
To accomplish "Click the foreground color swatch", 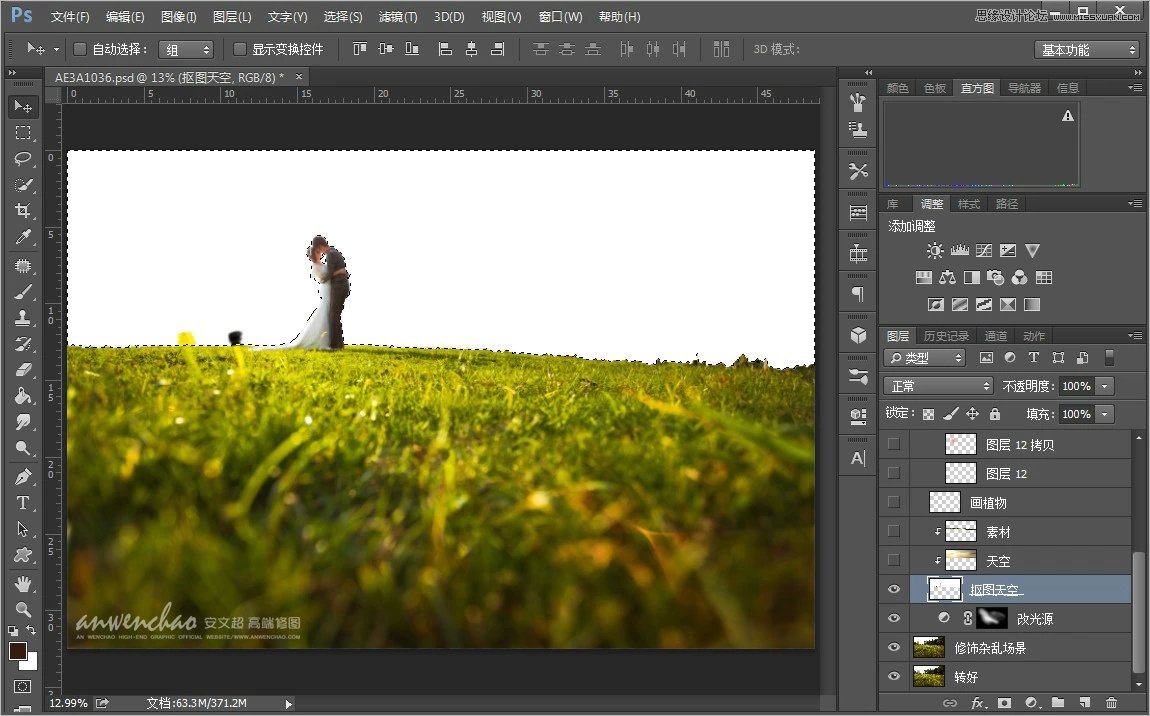I will tap(18, 651).
